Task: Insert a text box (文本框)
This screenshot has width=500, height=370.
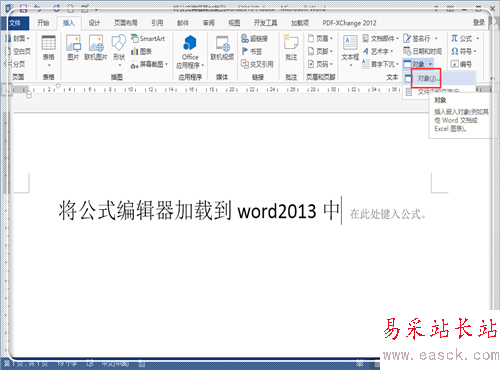Action: click(x=350, y=51)
